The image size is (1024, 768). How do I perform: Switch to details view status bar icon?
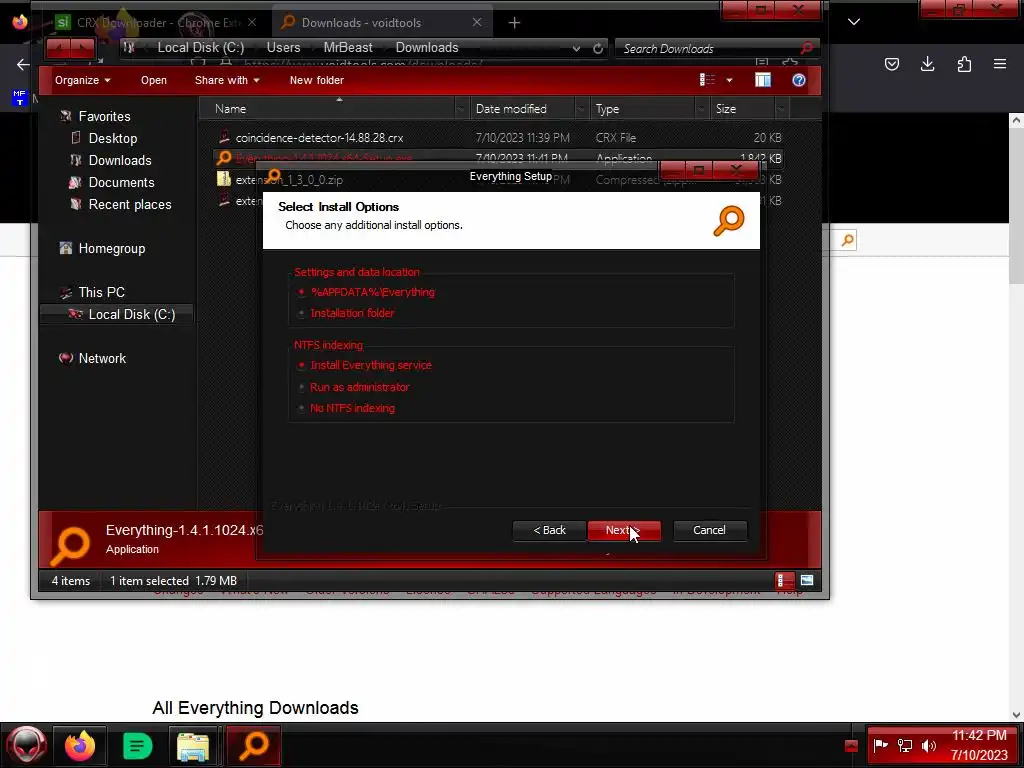(x=785, y=581)
